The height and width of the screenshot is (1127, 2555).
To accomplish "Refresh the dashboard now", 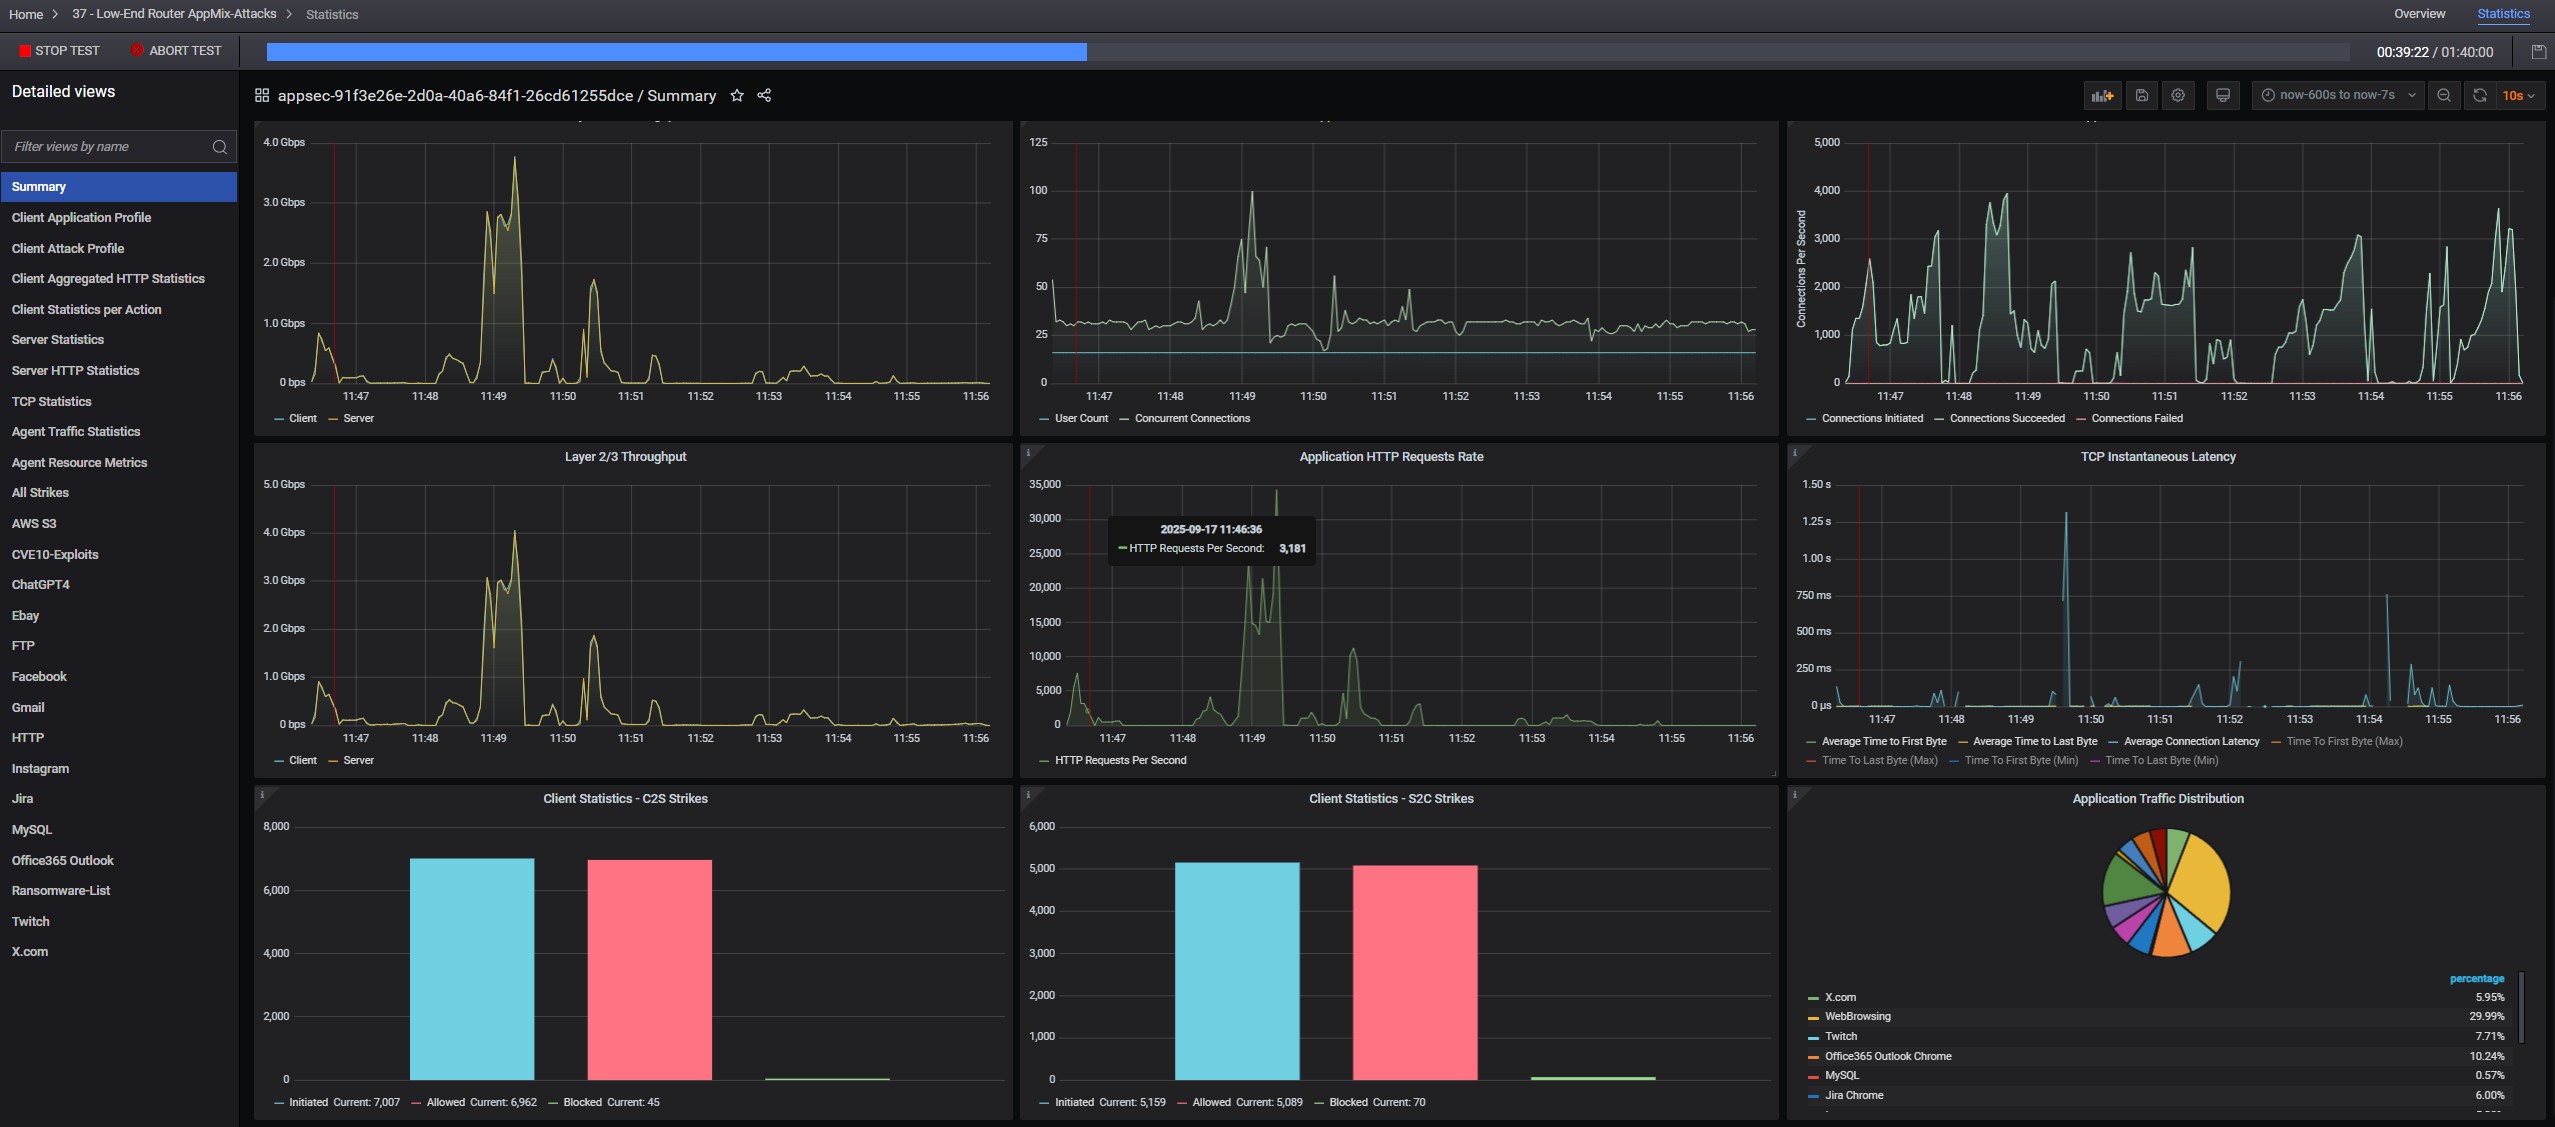I will [x=2479, y=96].
